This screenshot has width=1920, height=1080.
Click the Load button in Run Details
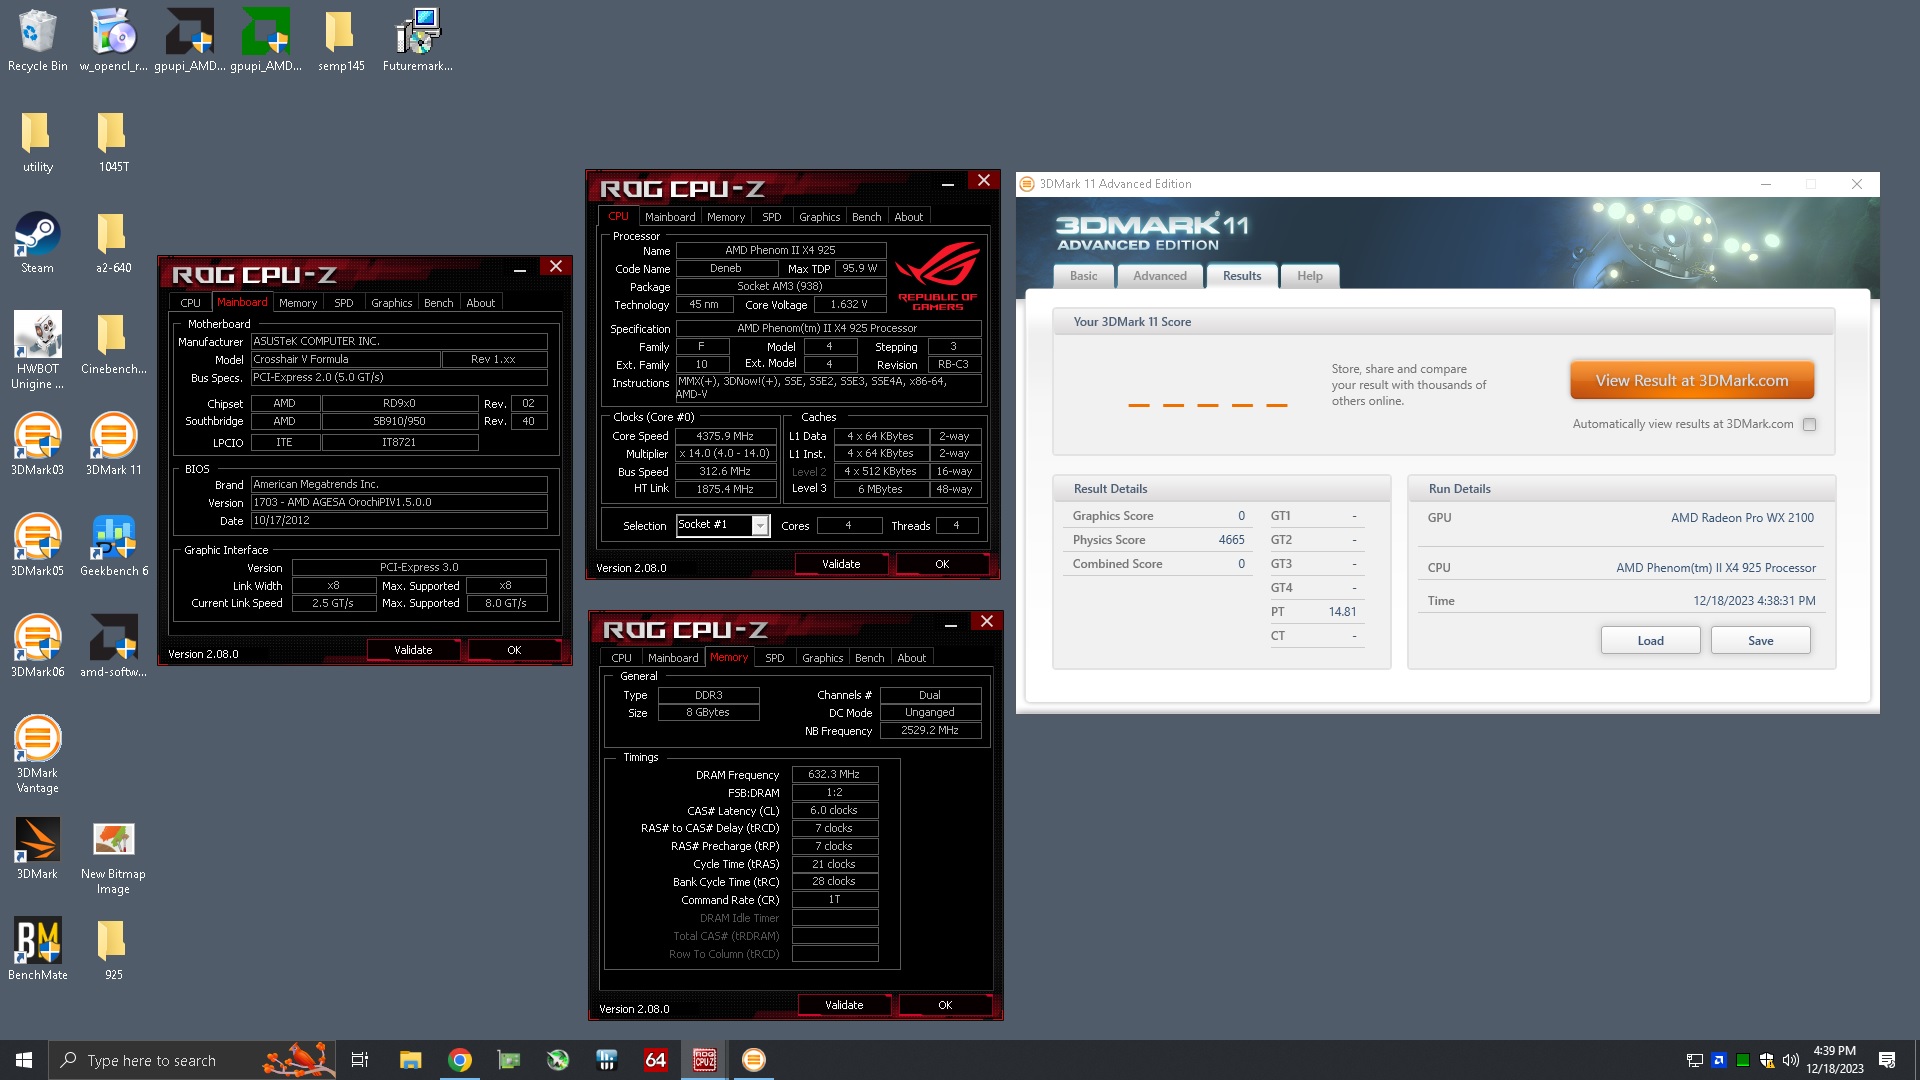pos(1651,641)
